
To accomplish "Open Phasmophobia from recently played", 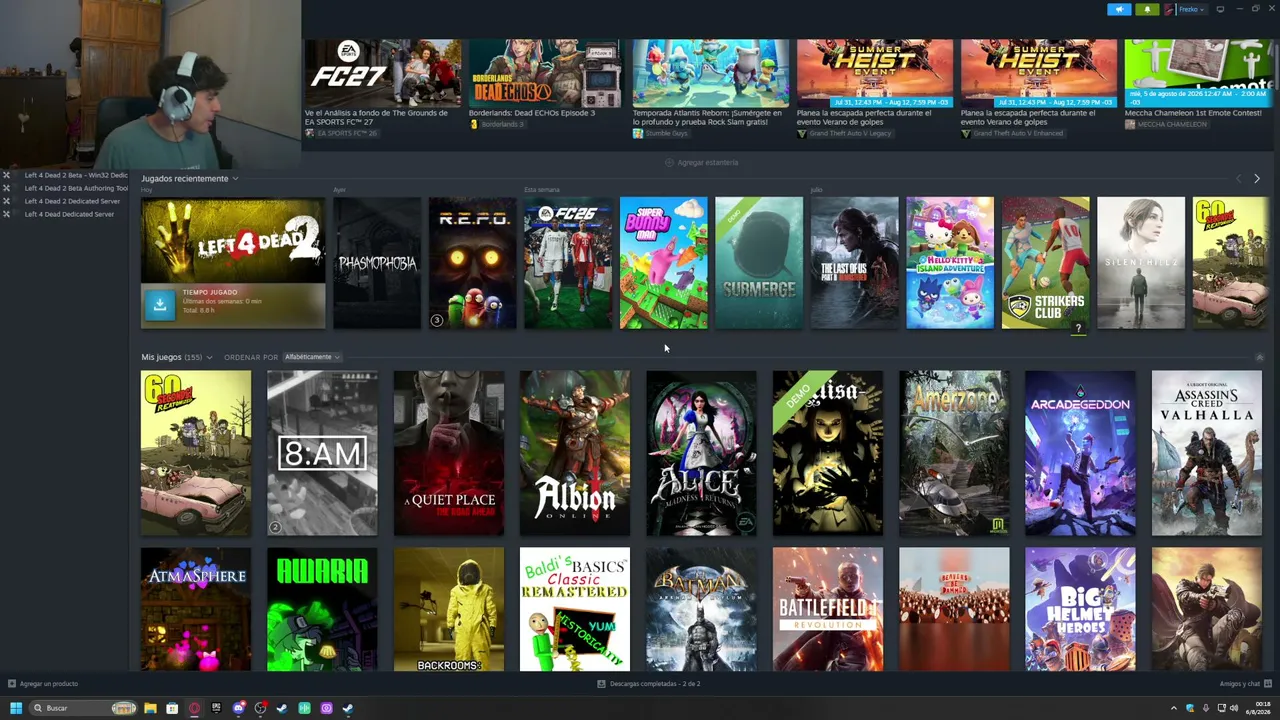I will click(377, 263).
